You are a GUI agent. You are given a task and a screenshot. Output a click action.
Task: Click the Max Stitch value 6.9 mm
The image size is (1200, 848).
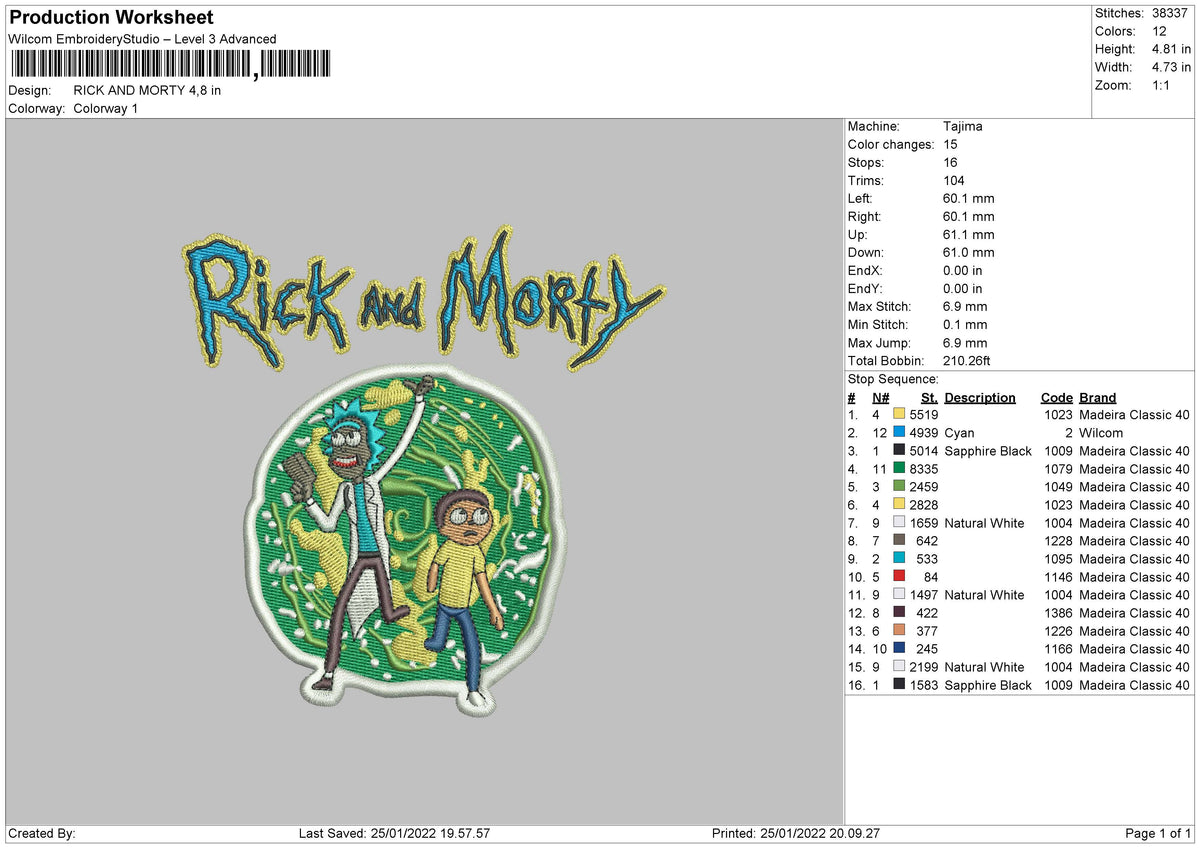pos(965,306)
